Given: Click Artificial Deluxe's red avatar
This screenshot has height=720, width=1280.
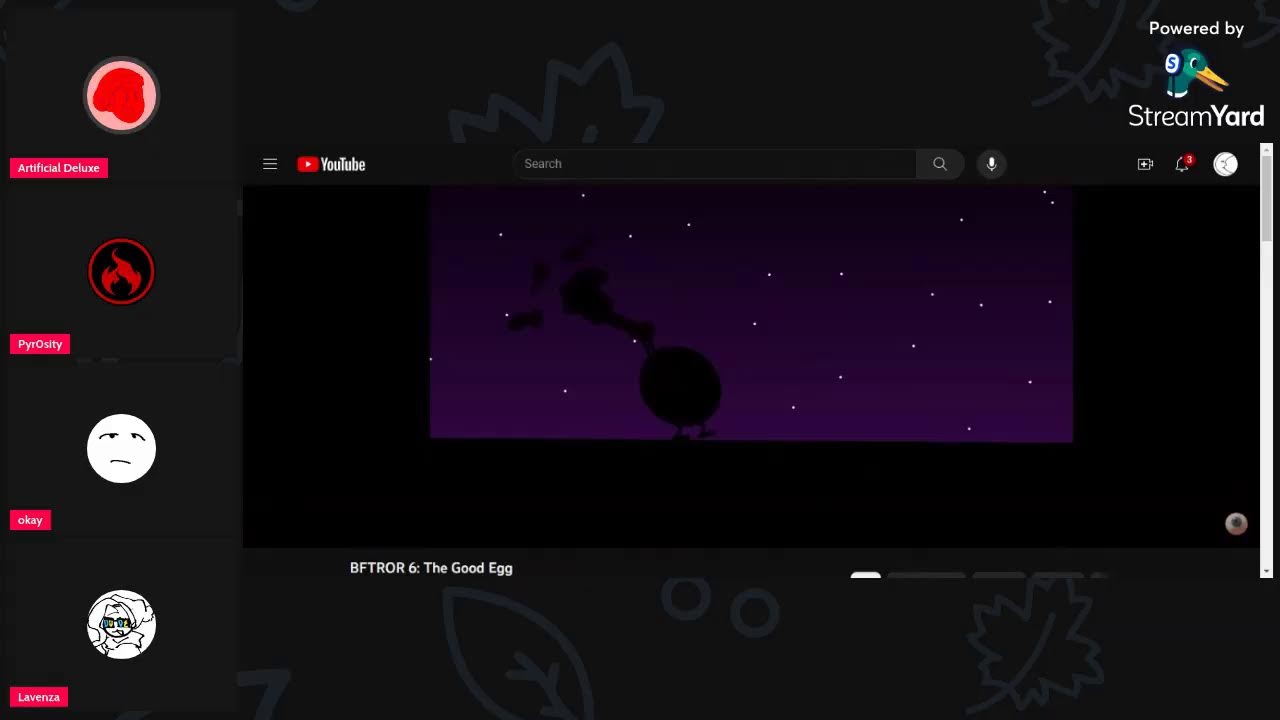Looking at the screenshot, I should 121,96.
